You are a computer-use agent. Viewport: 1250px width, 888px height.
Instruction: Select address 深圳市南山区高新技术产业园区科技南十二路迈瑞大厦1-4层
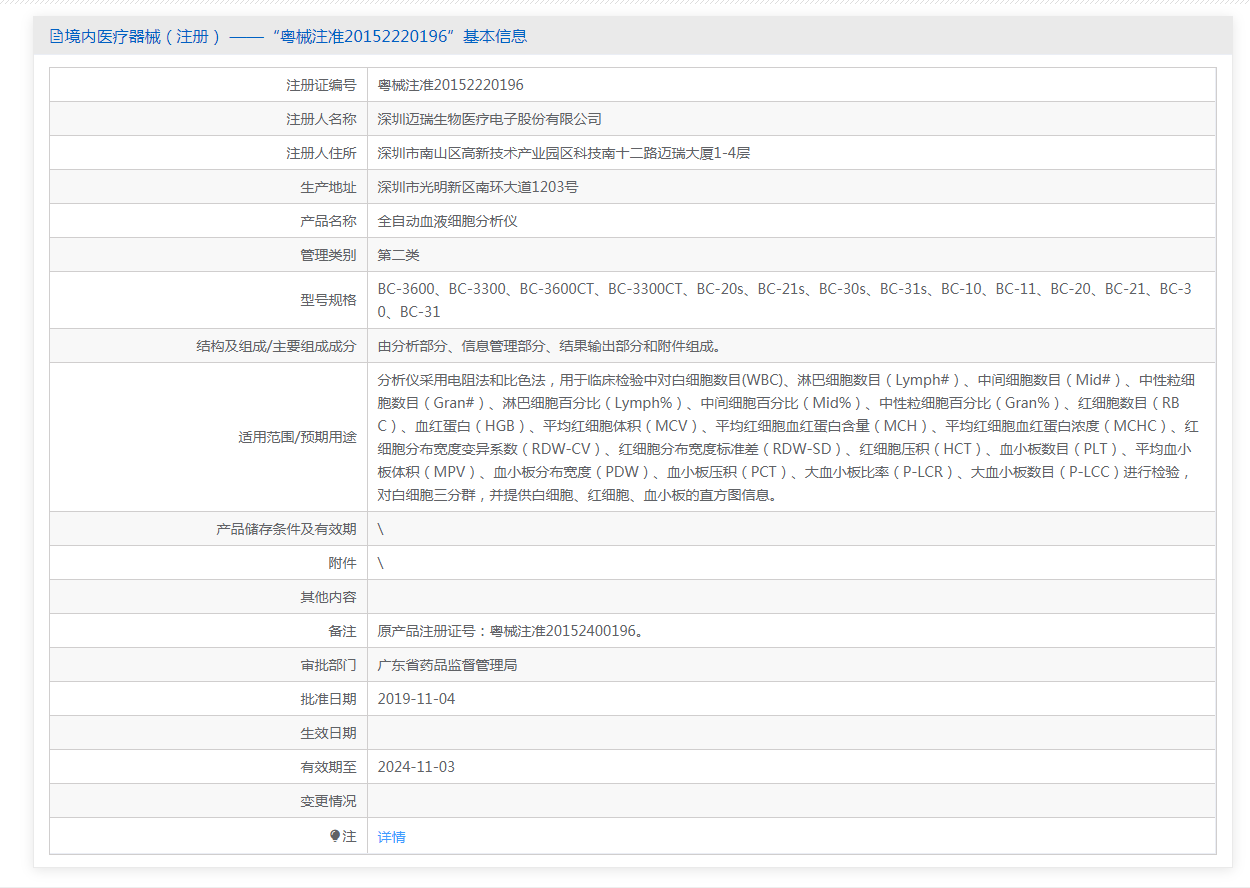(564, 153)
